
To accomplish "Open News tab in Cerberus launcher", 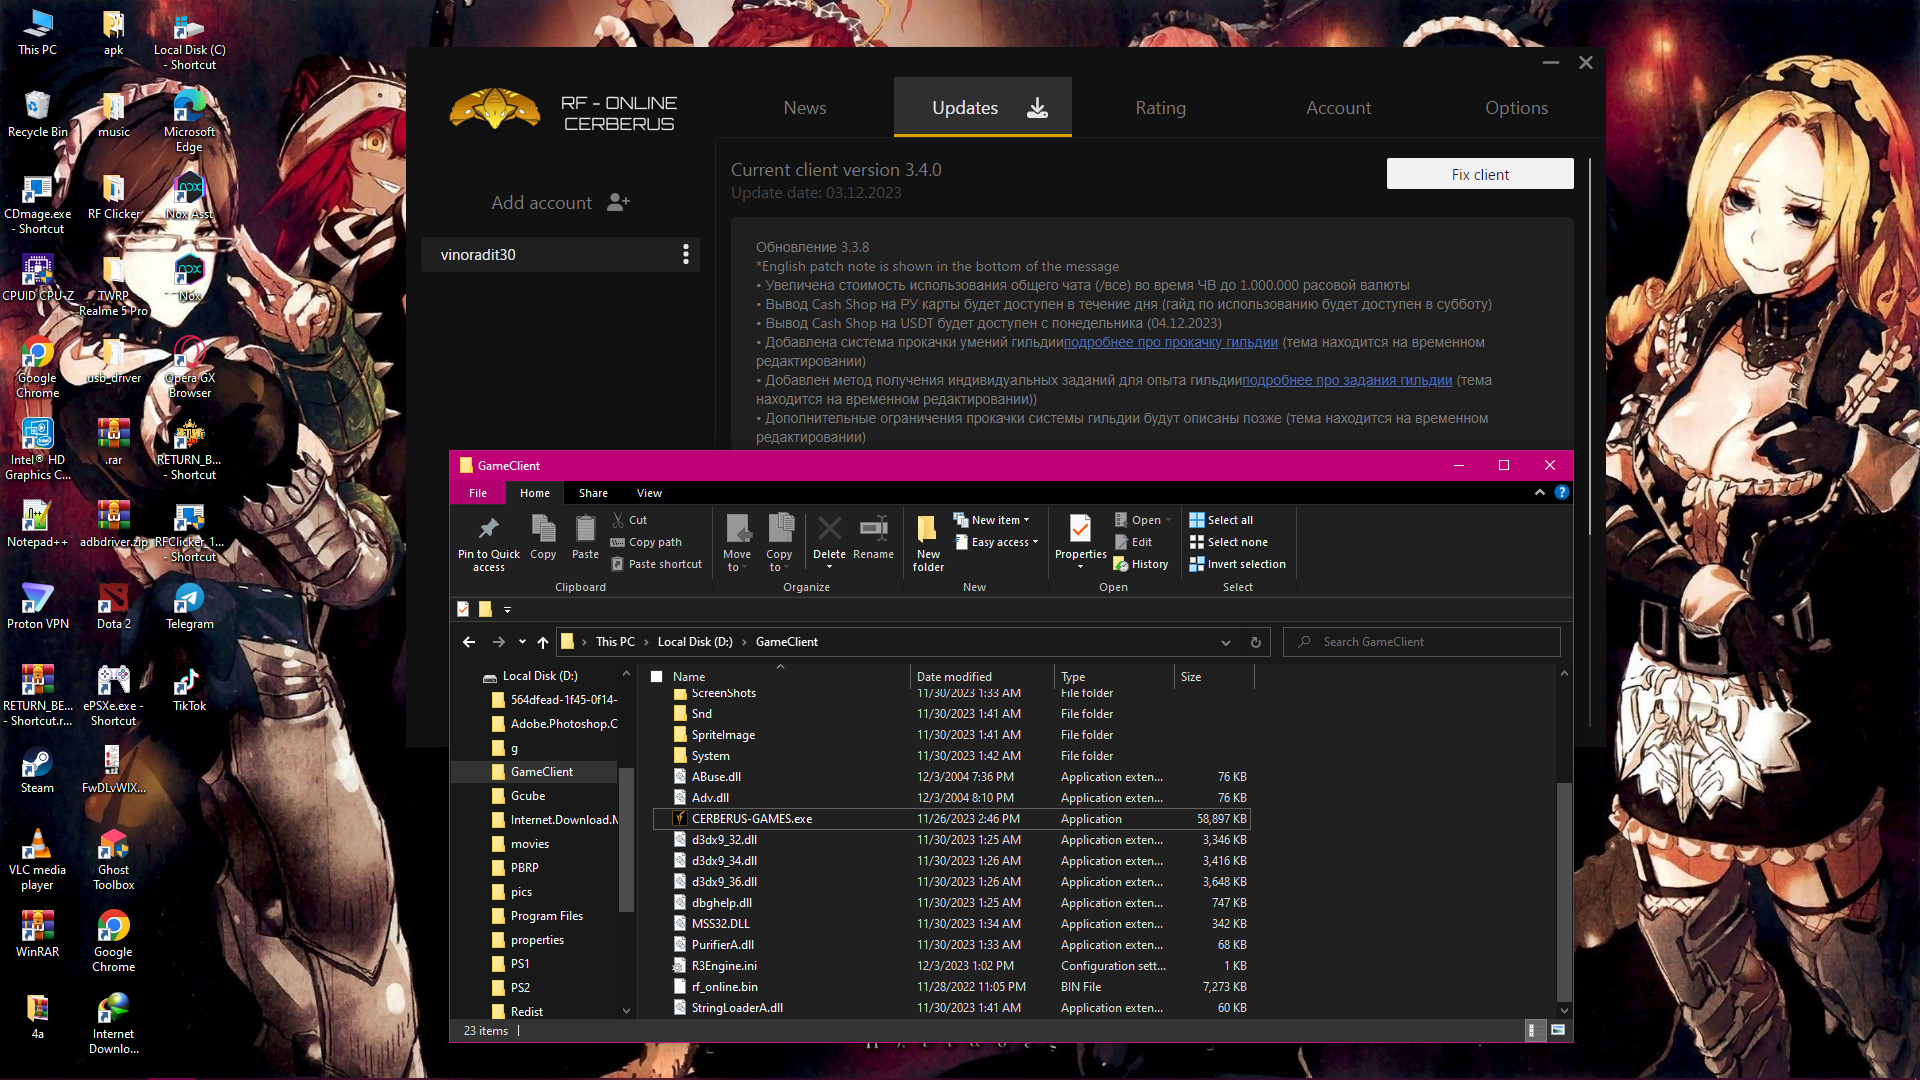I will tap(805, 107).
